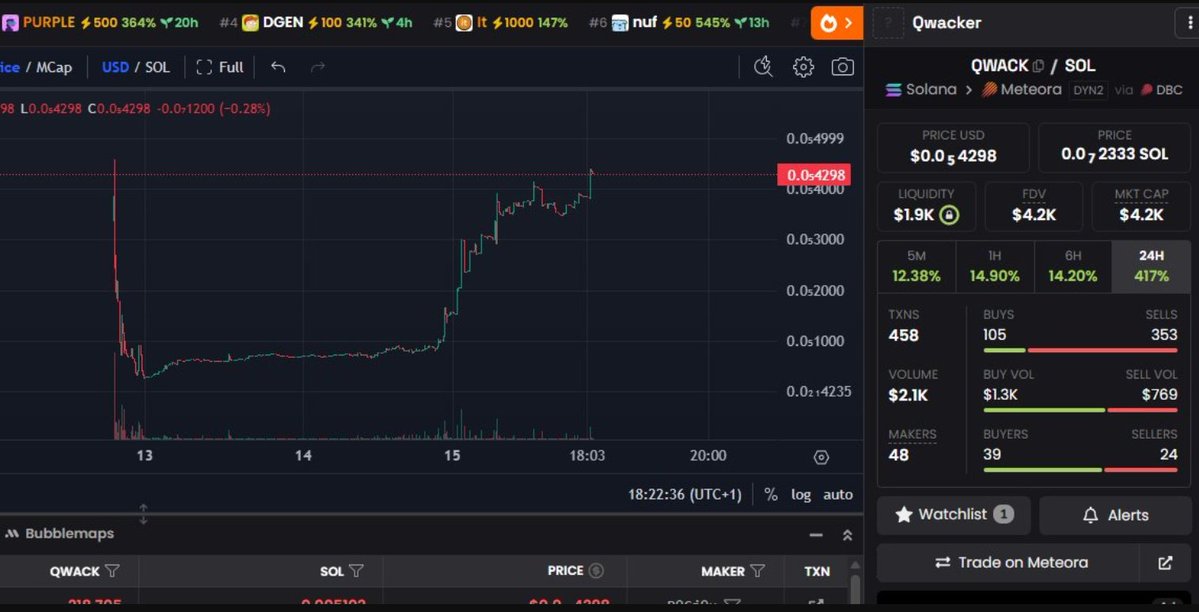Screen dimensions: 1199x612
Task: Open the PURPLE trending token
Action: coord(100,23)
